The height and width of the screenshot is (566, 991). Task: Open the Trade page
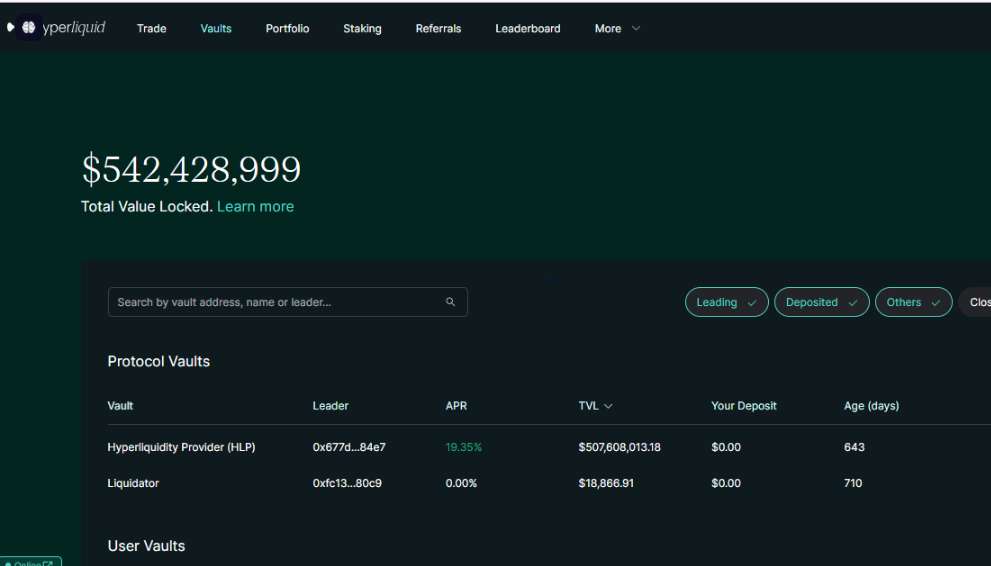tap(152, 28)
